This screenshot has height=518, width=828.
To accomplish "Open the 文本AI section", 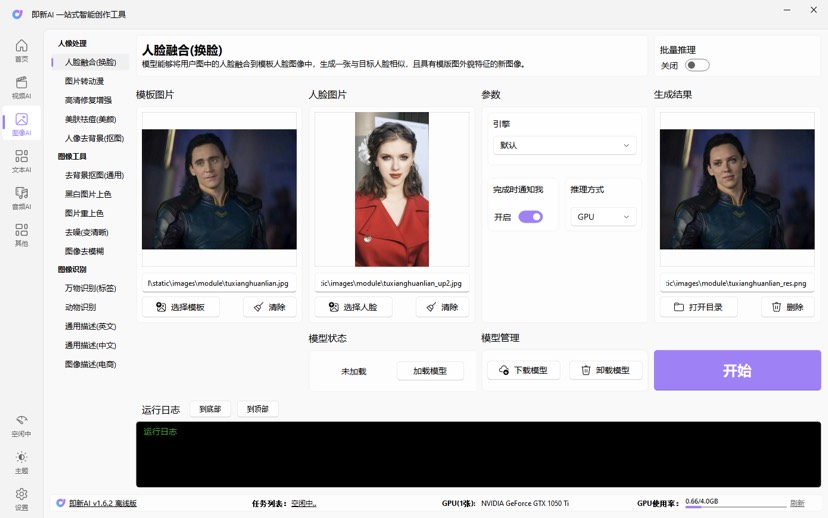I will coord(21,161).
